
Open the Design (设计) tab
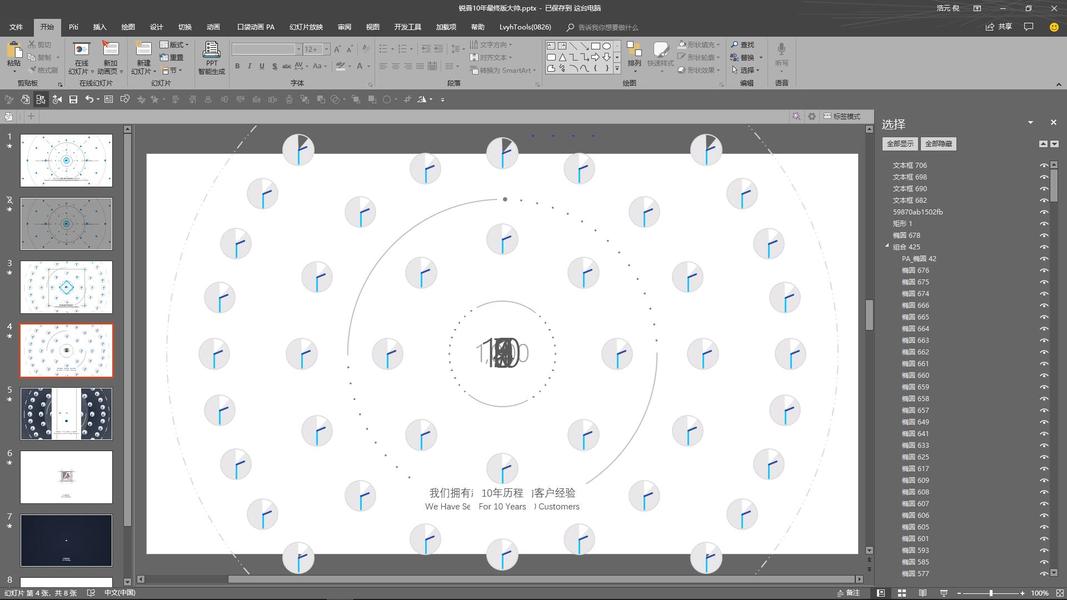[157, 27]
